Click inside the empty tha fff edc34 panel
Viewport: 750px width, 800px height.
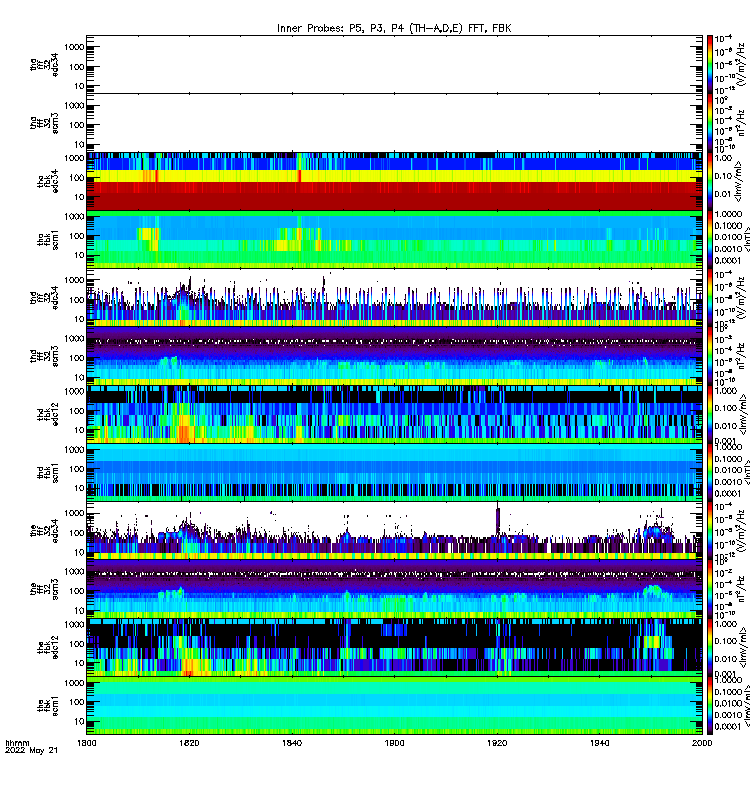click(394, 65)
